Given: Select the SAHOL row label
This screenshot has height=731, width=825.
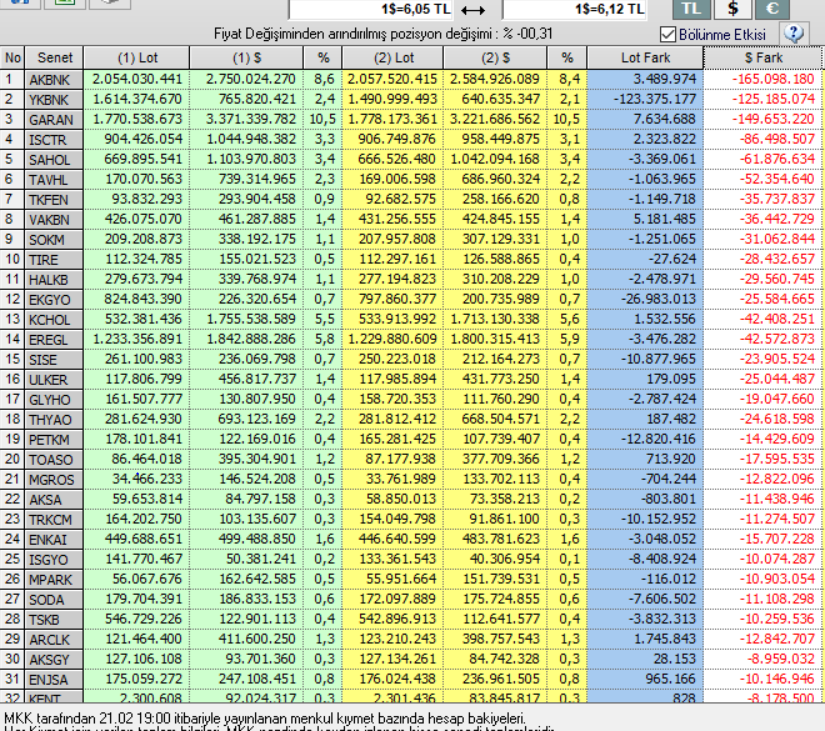Looking at the screenshot, I should pos(54,160).
